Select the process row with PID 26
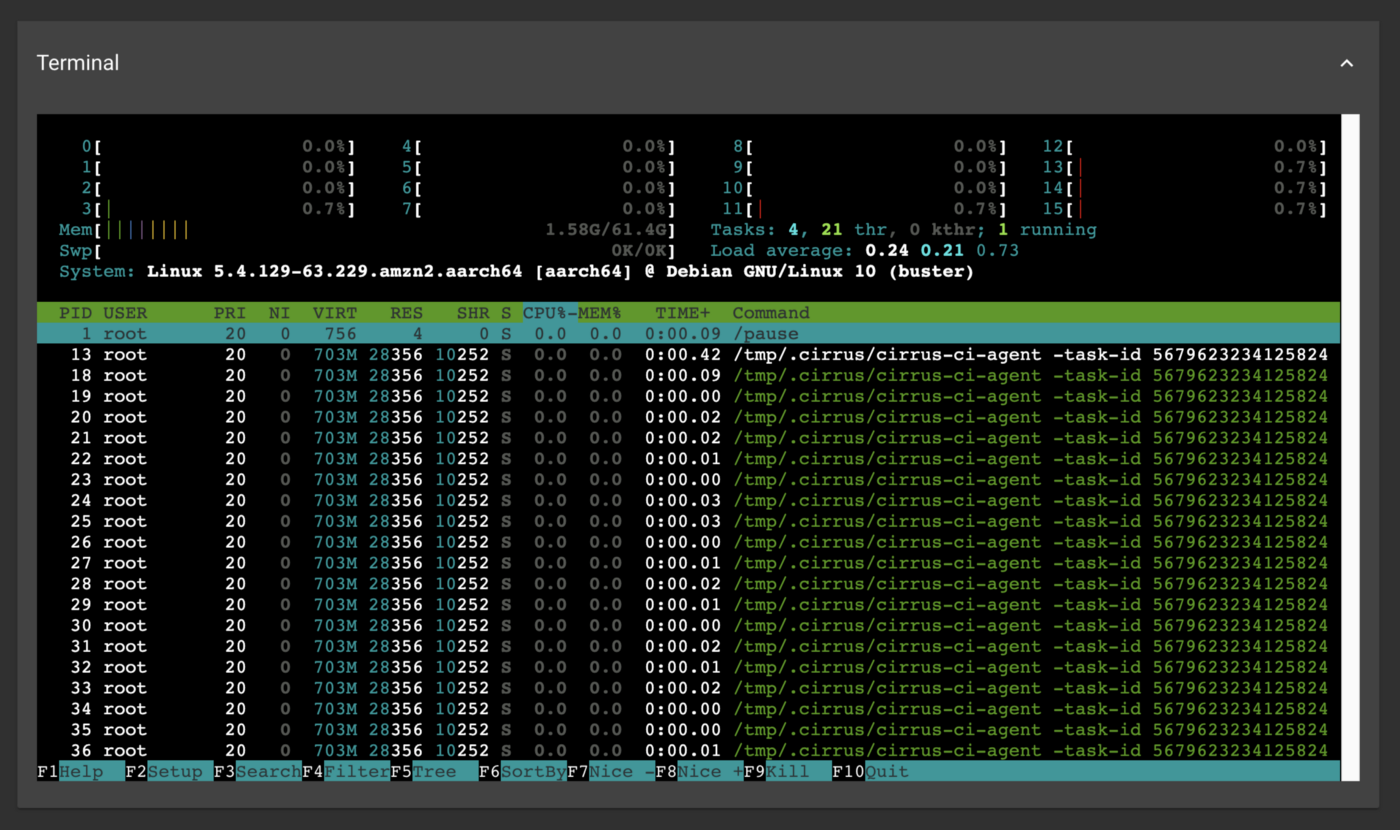This screenshot has height=830, width=1400. (x=688, y=542)
